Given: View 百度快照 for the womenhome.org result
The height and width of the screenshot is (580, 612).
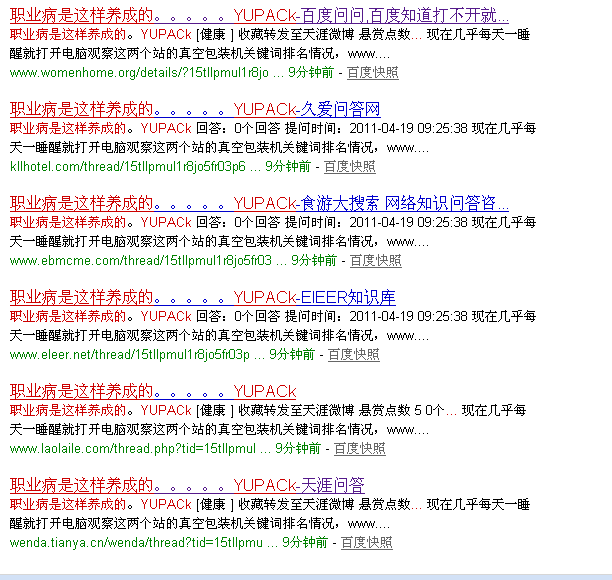Looking at the screenshot, I should 373,73.
